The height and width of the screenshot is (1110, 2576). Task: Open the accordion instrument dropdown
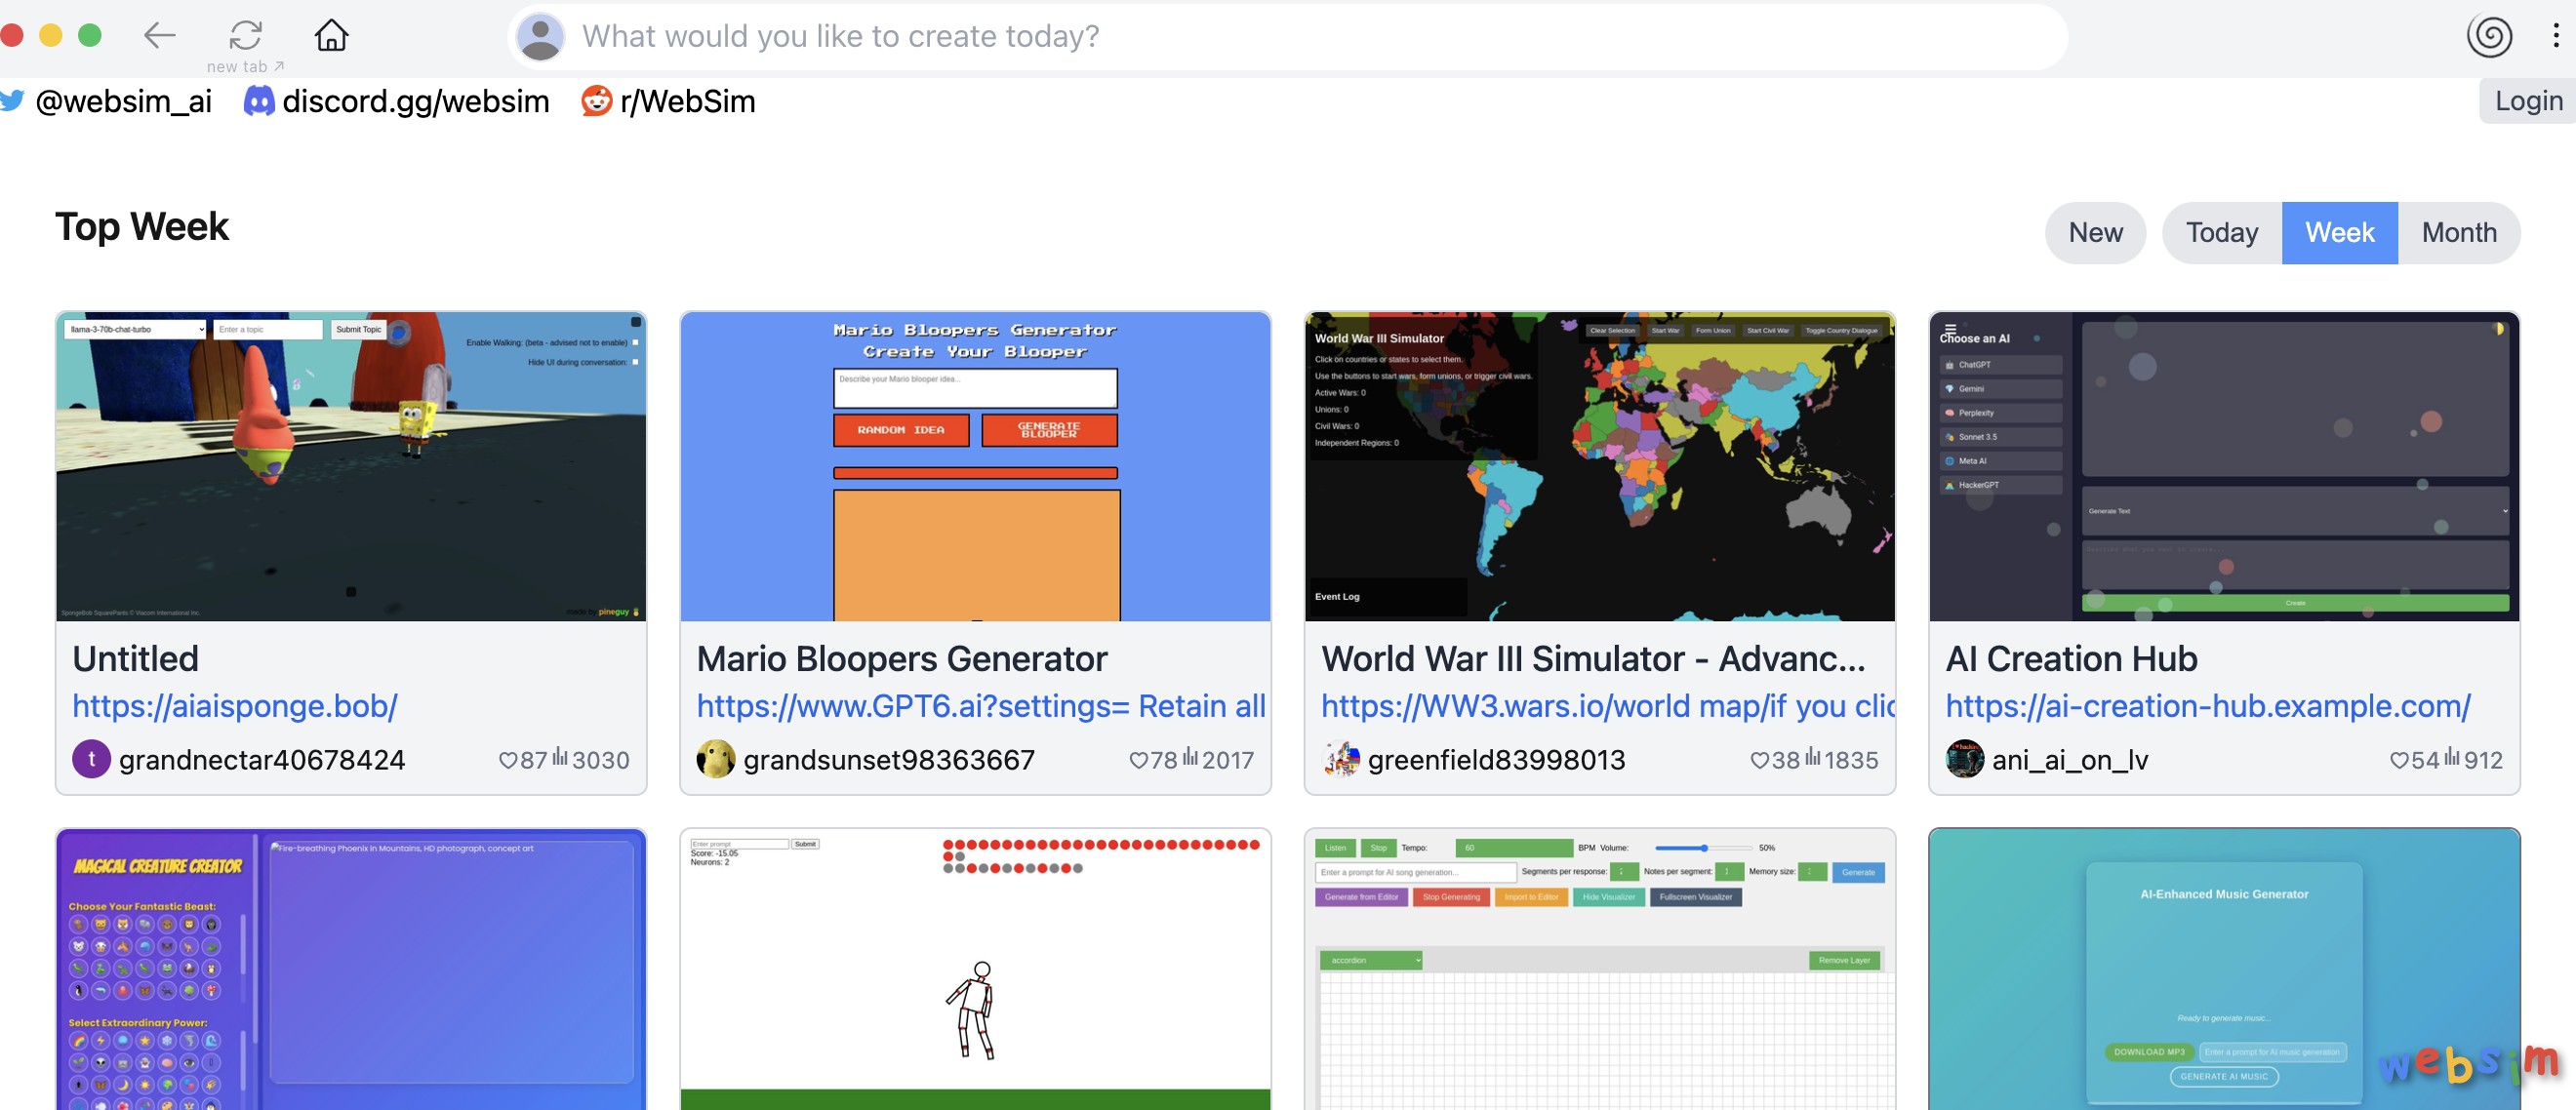tap(1370, 960)
